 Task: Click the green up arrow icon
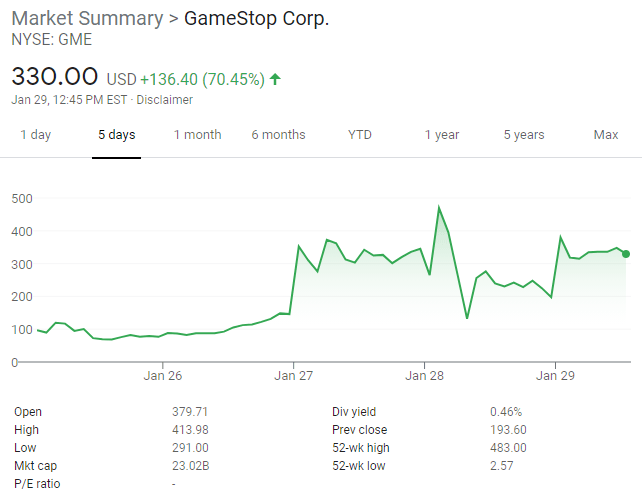[x=276, y=78]
